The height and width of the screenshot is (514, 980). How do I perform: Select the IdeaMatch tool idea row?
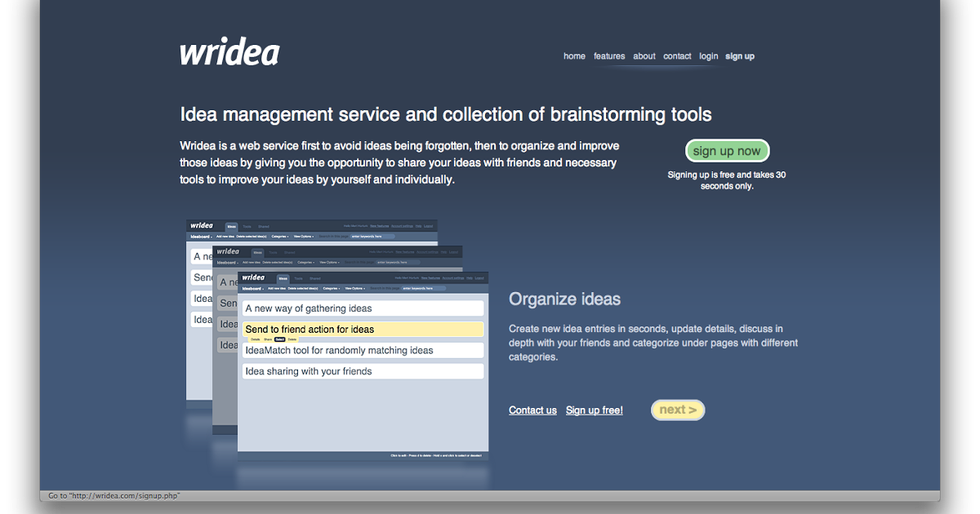[363, 350]
